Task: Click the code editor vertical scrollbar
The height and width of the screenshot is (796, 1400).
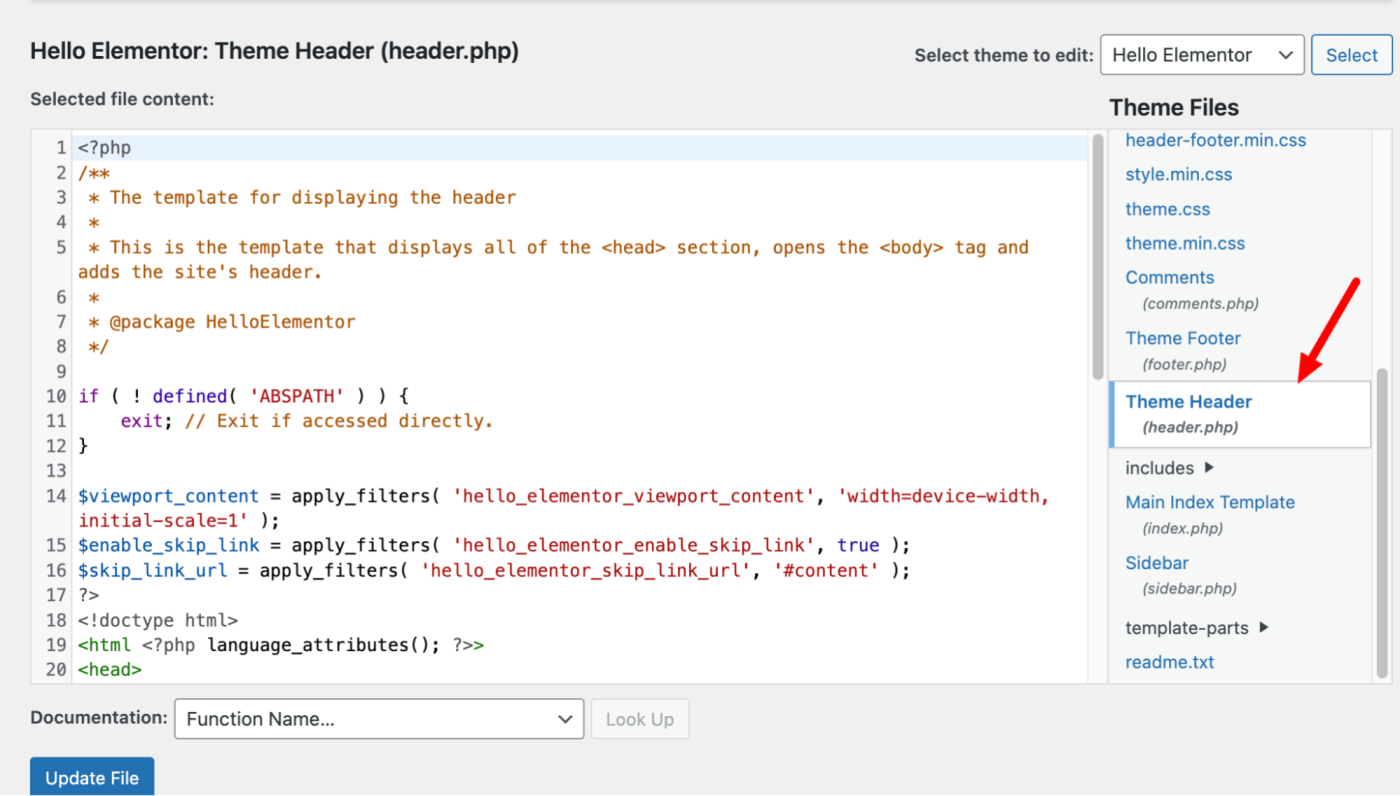Action: (1097, 255)
